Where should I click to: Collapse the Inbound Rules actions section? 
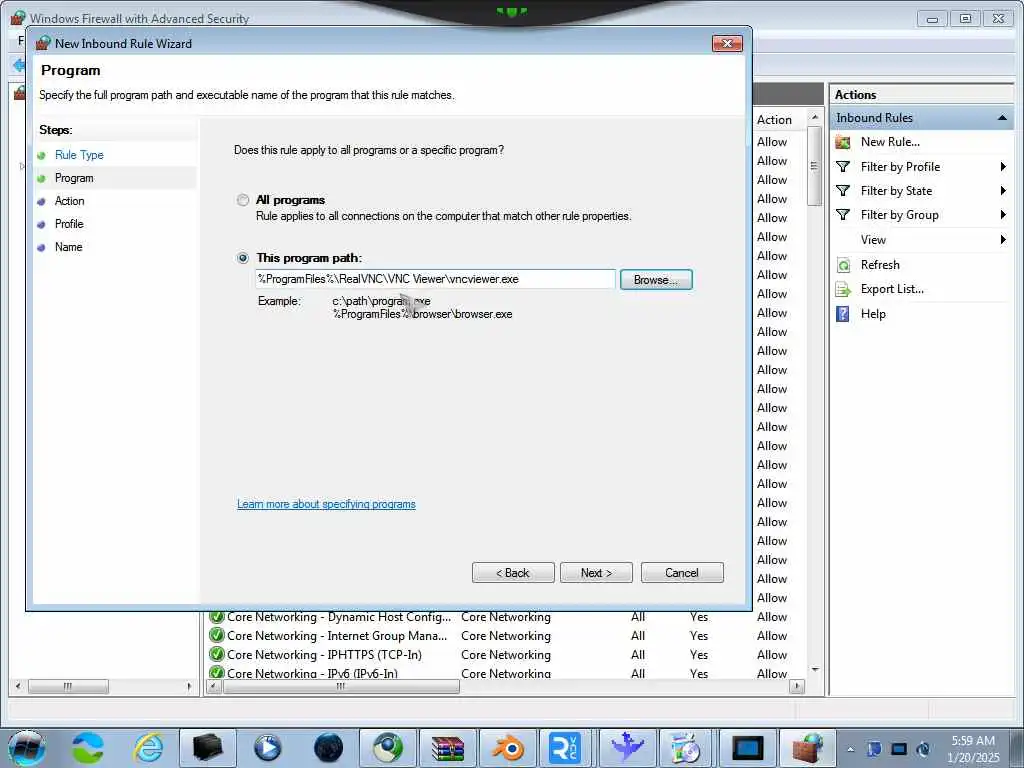[1002, 118]
